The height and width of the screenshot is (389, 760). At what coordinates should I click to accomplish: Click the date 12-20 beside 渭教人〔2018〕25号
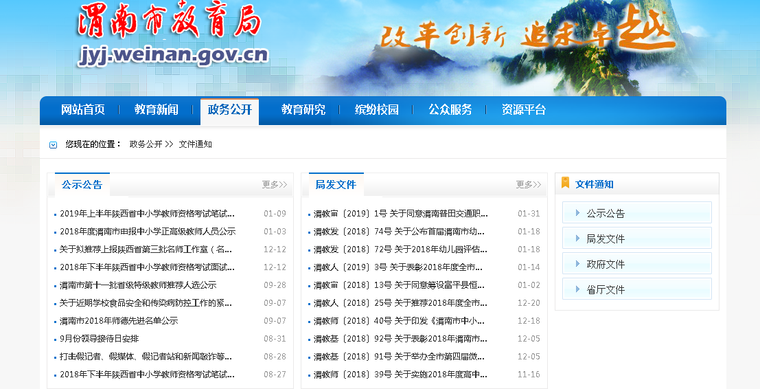tap(529, 303)
